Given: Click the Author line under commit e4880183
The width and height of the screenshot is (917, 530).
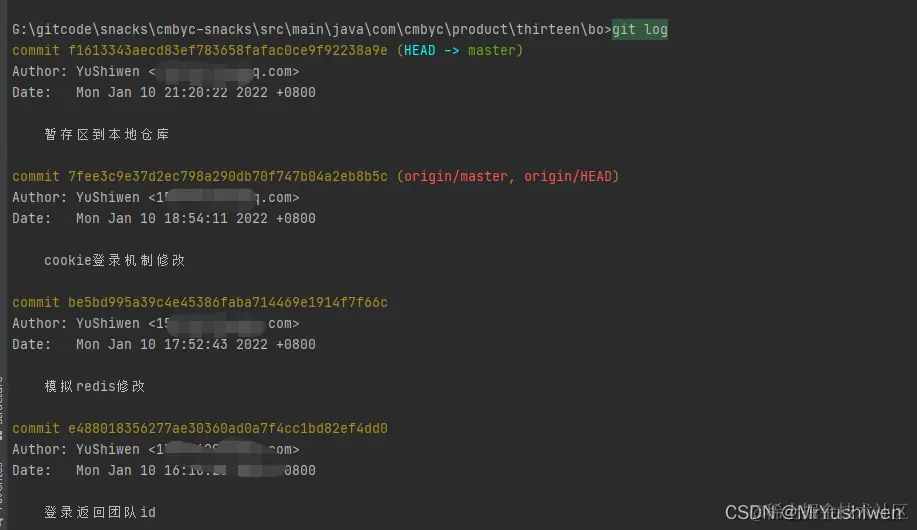Looking at the screenshot, I should pyautogui.click(x=156, y=449).
